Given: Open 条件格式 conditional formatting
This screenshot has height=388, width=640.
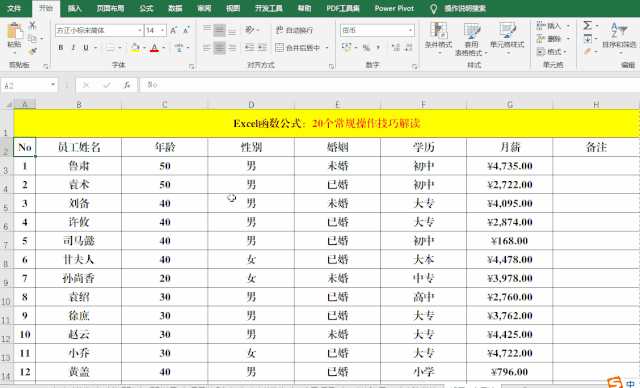Looking at the screenshot, I should pyautogui.click(x=438, y=38).
